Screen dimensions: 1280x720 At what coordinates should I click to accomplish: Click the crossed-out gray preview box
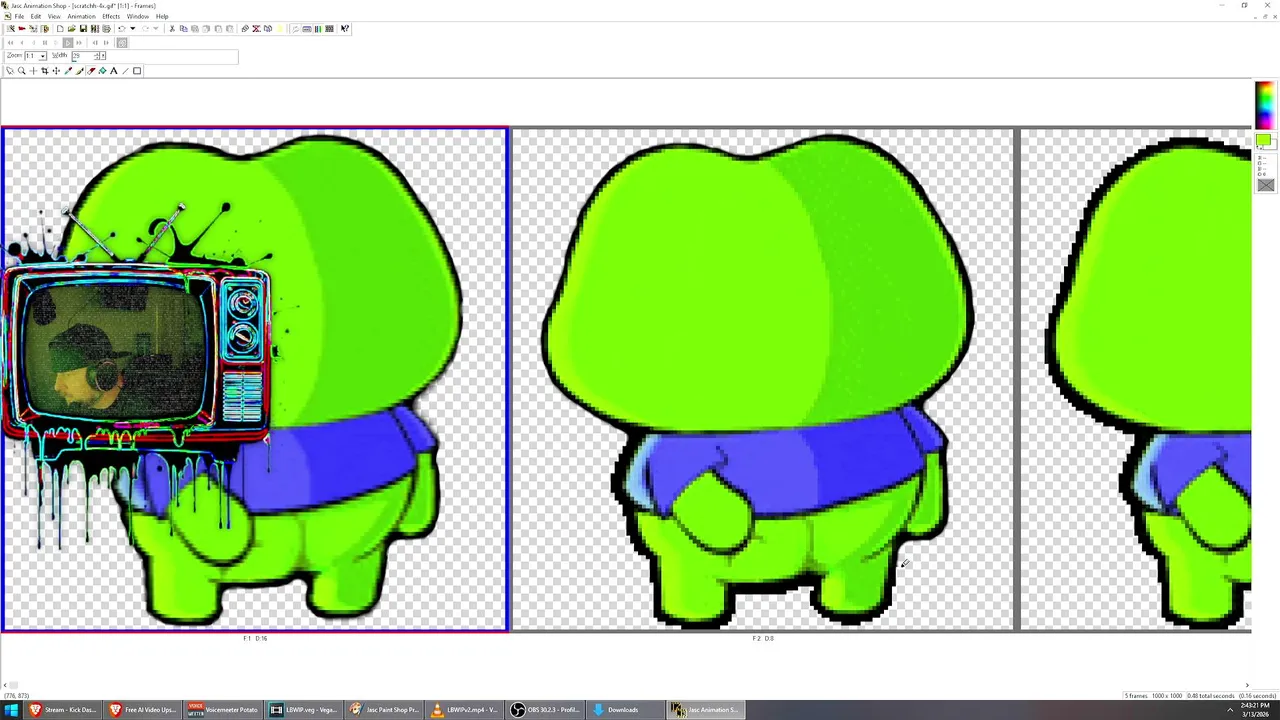coord(1265,185)
